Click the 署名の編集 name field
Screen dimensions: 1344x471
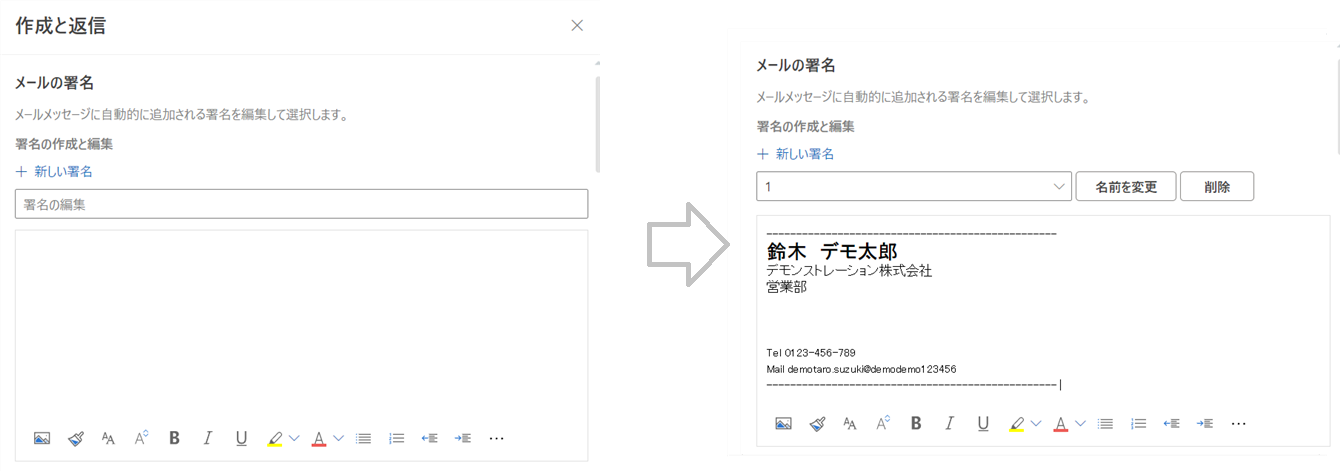pyautogui.click(x=302, y=204)
